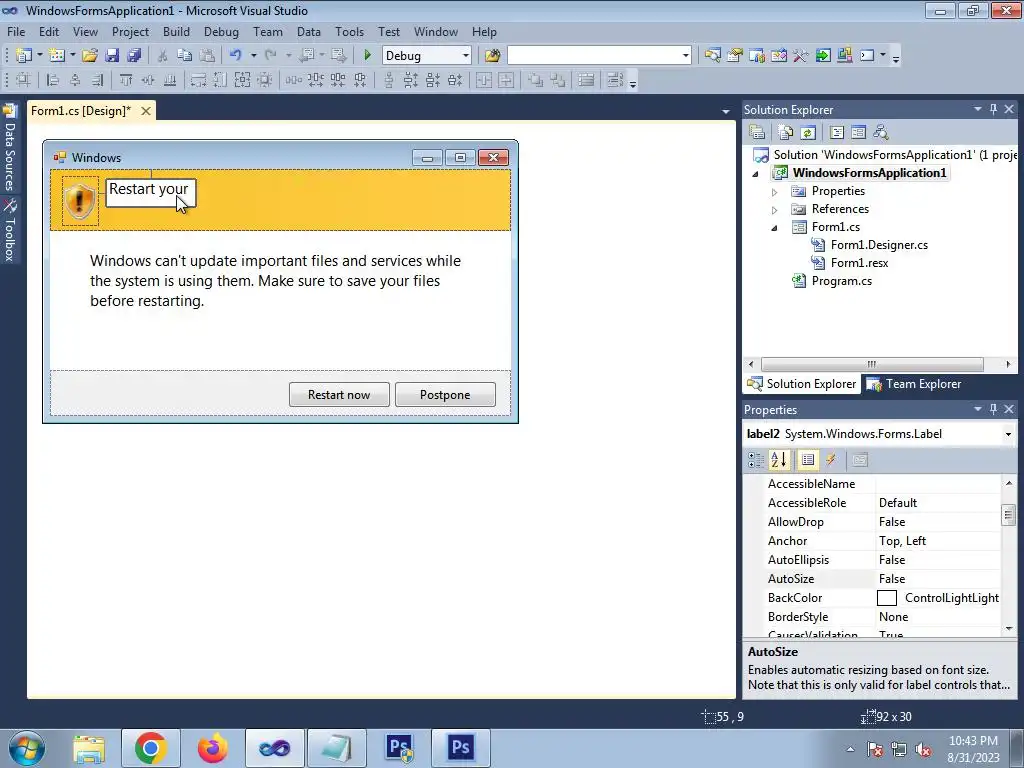Click the Solution Explorer horizontal scrollbar
Viewport: 1024px width, 768px height.
872,364
